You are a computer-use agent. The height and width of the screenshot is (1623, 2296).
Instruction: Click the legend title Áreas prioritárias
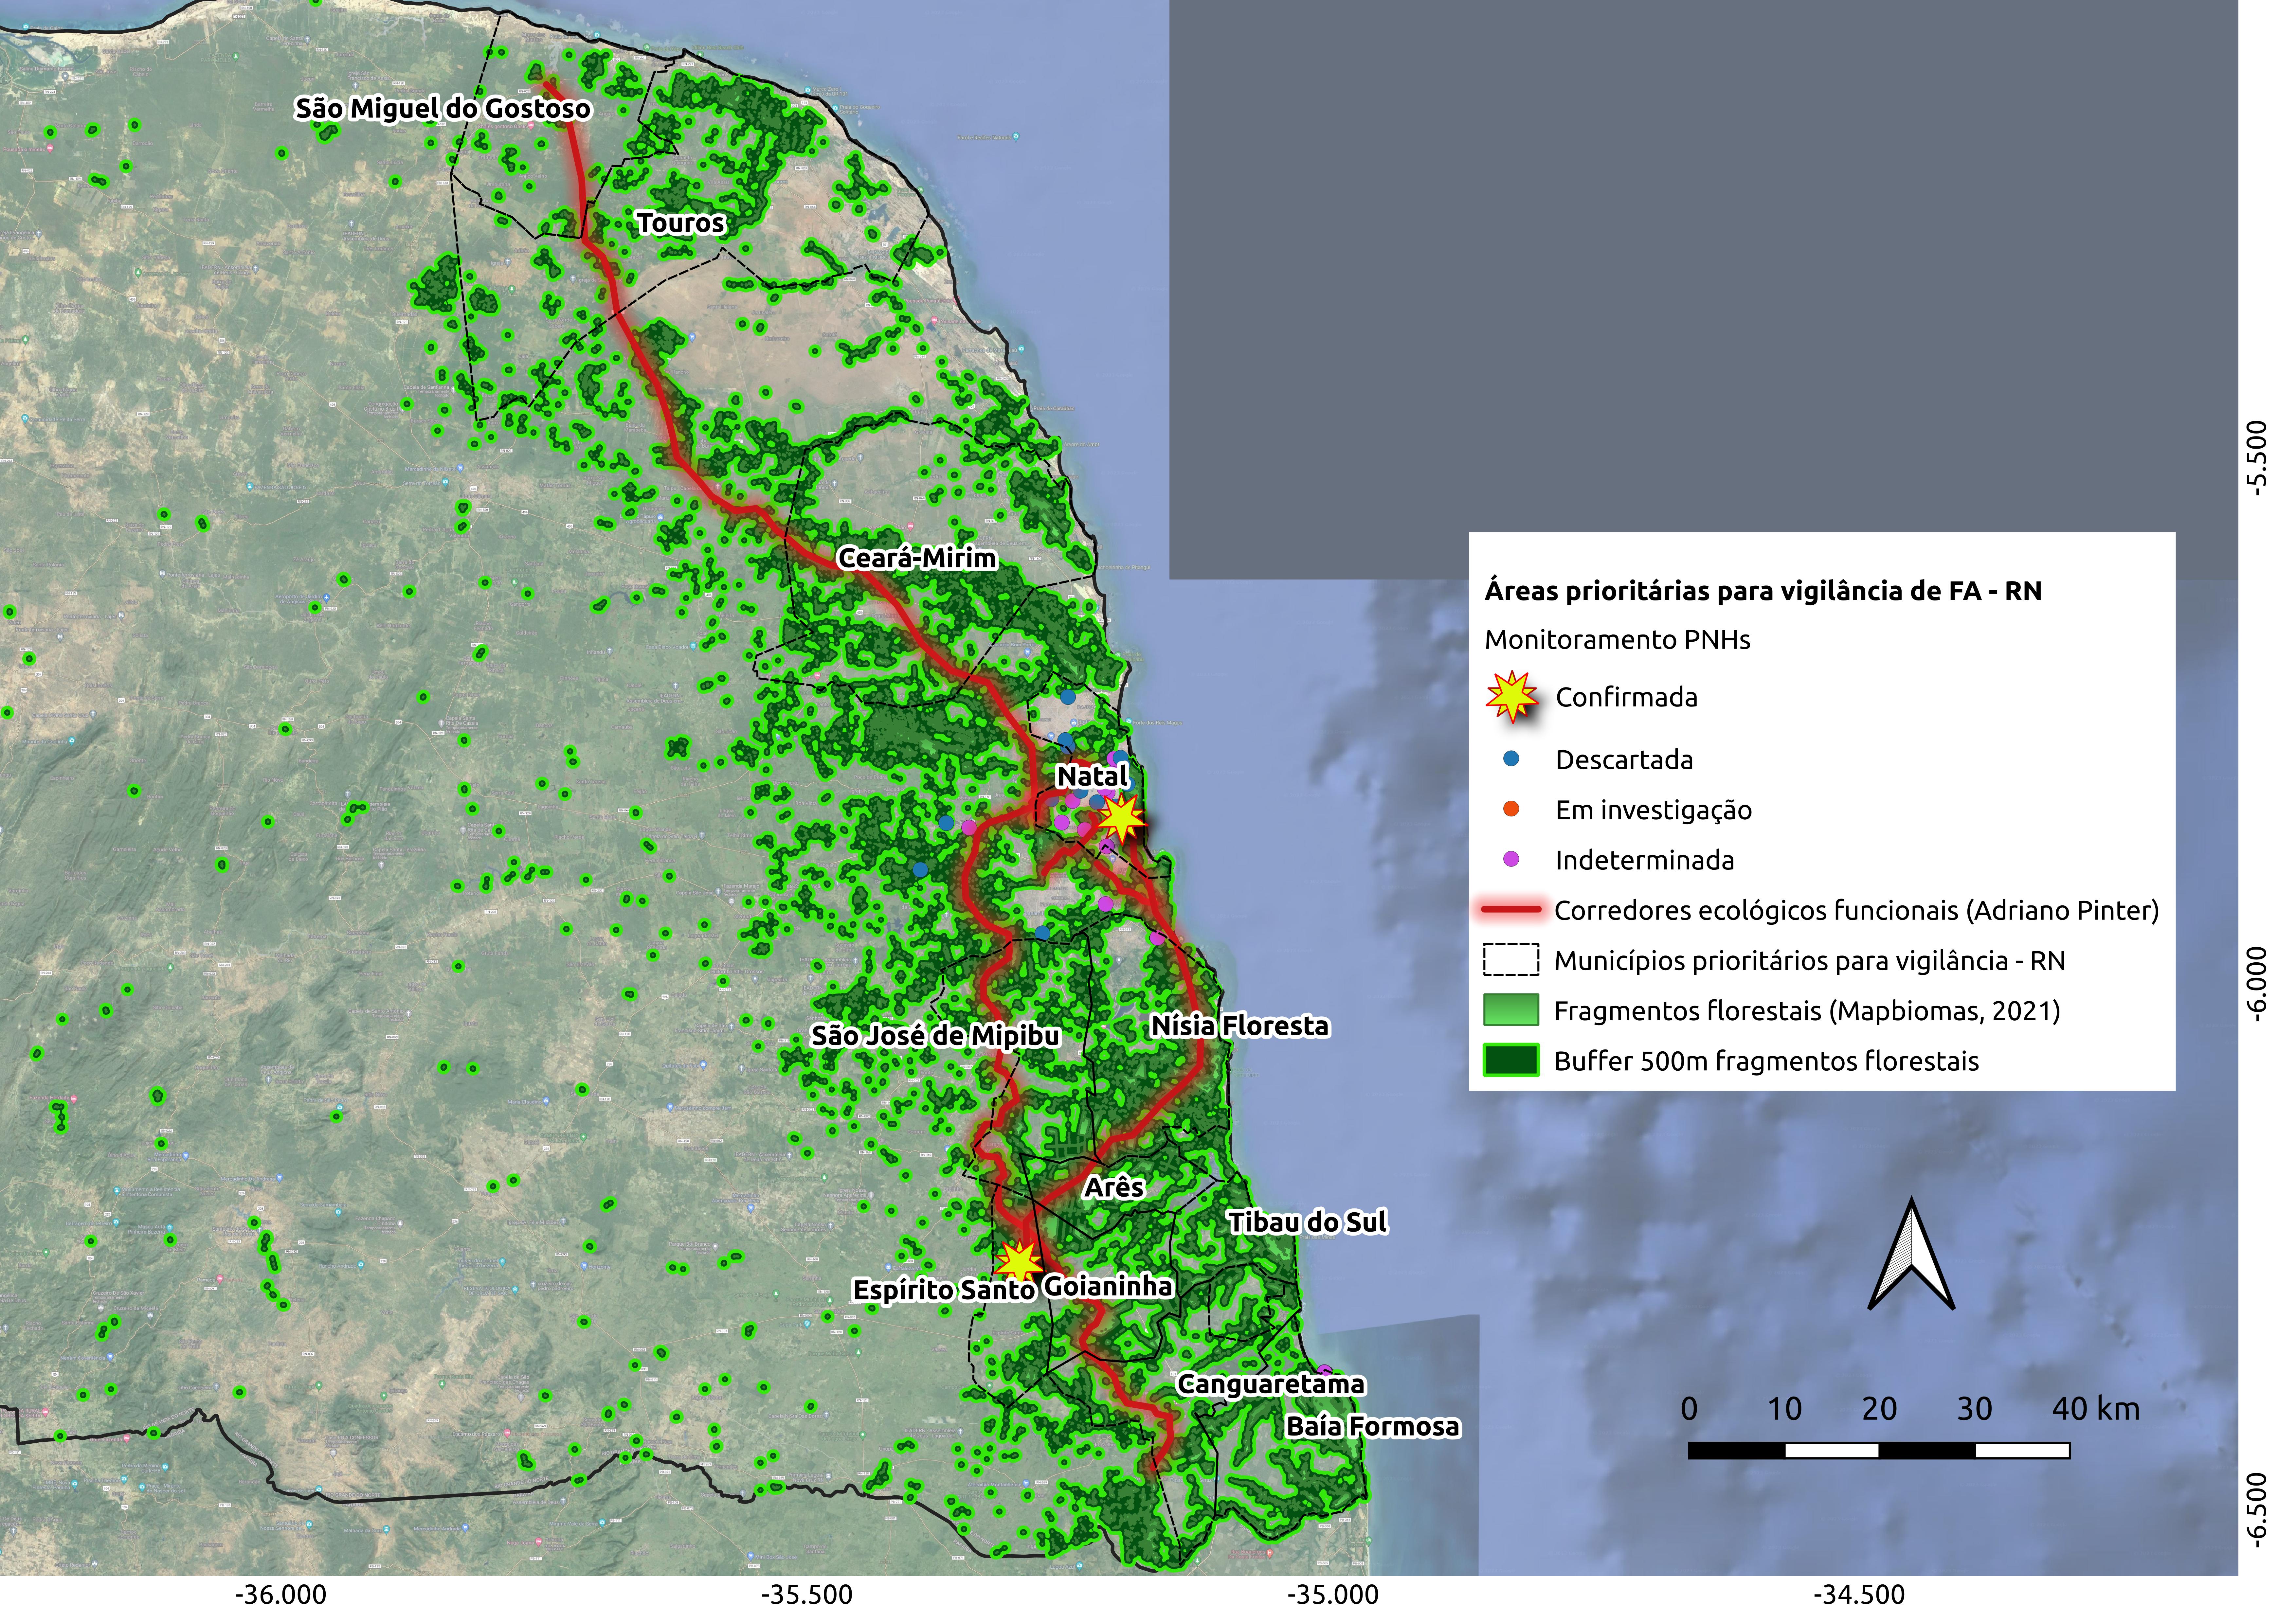click(x=1763, y=591)
